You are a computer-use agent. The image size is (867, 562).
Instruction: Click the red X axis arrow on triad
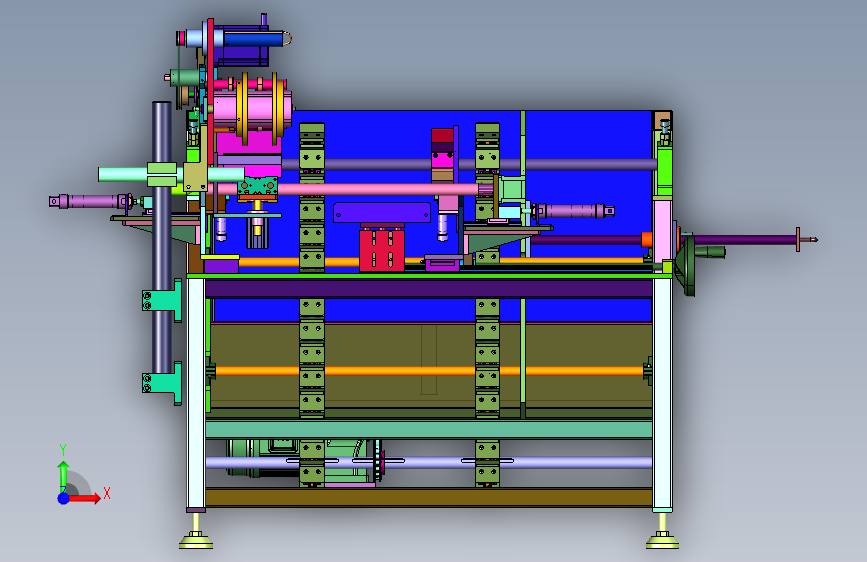click(86, 498)
